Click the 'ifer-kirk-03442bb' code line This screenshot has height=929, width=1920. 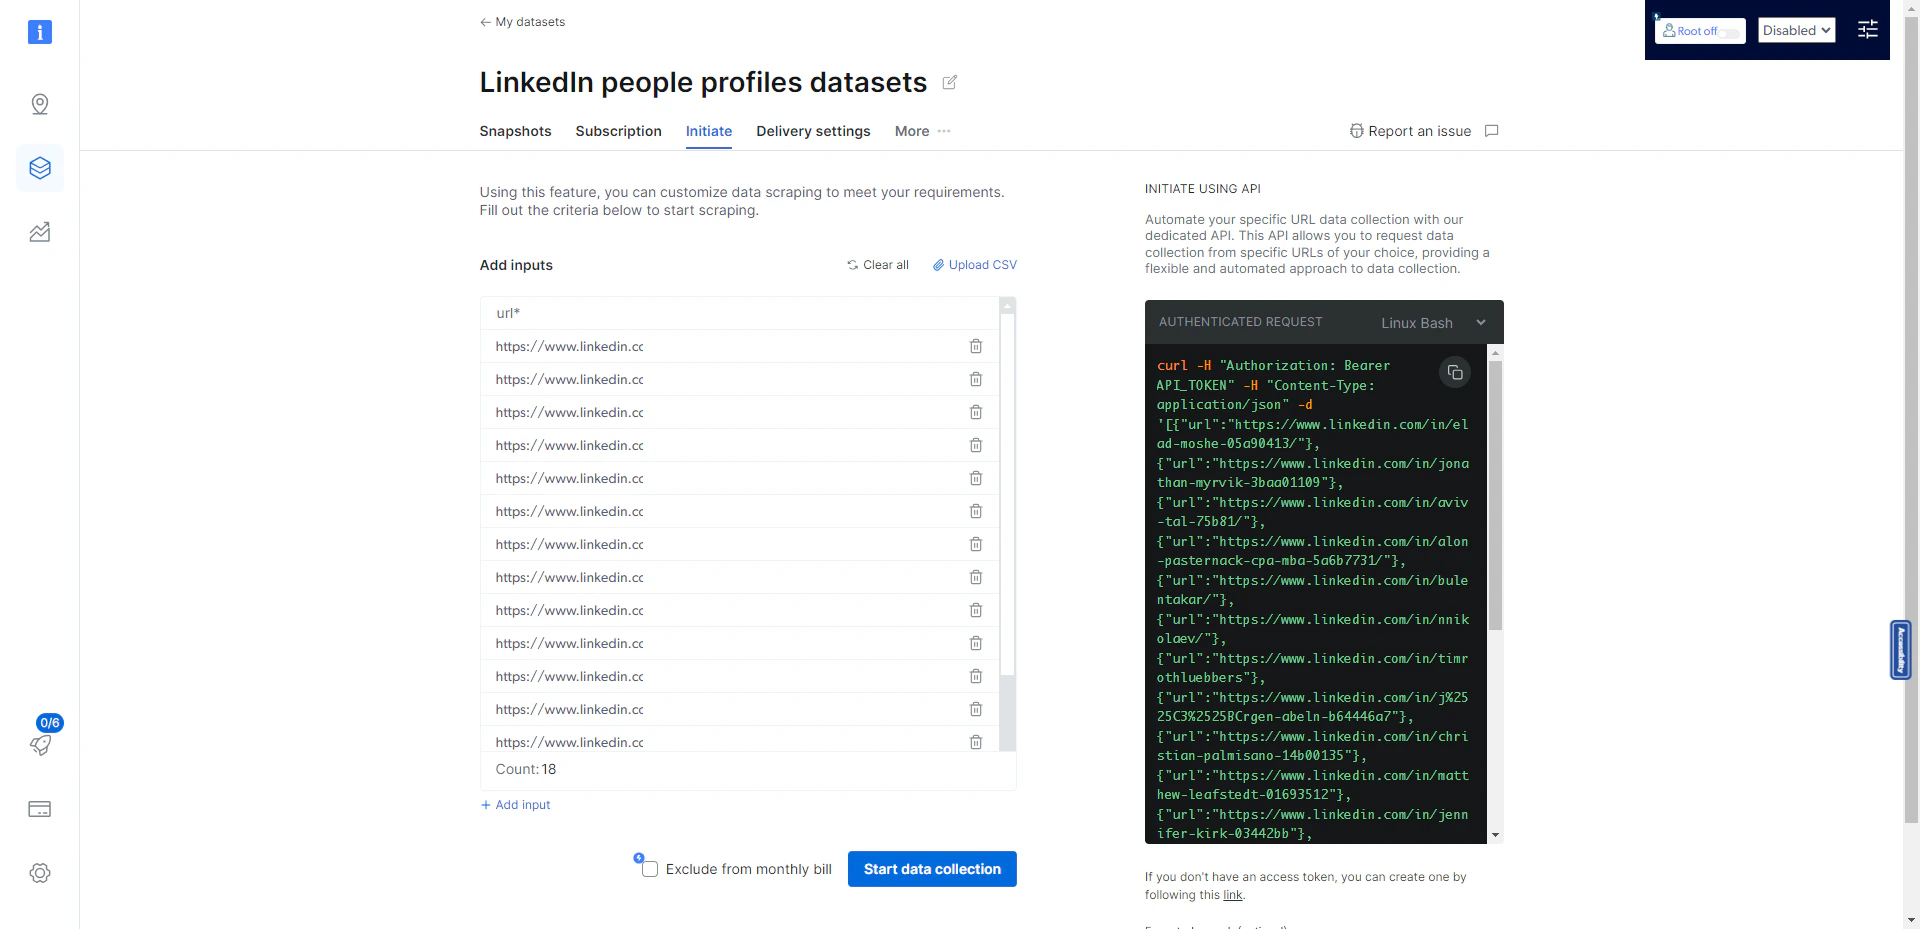[1234, 834]
